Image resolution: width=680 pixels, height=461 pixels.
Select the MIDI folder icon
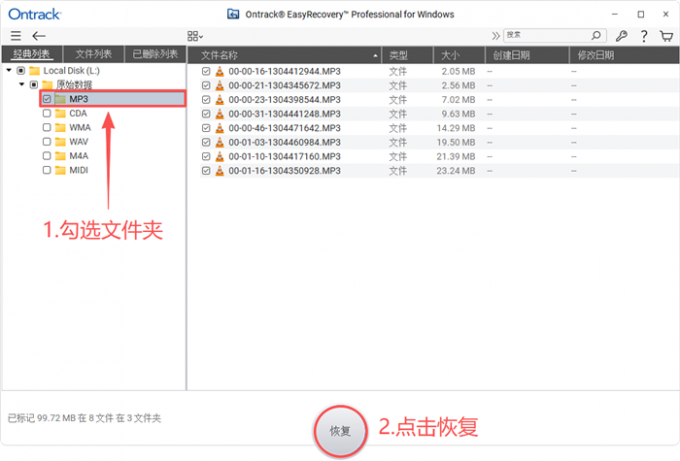tap(61, 170)
